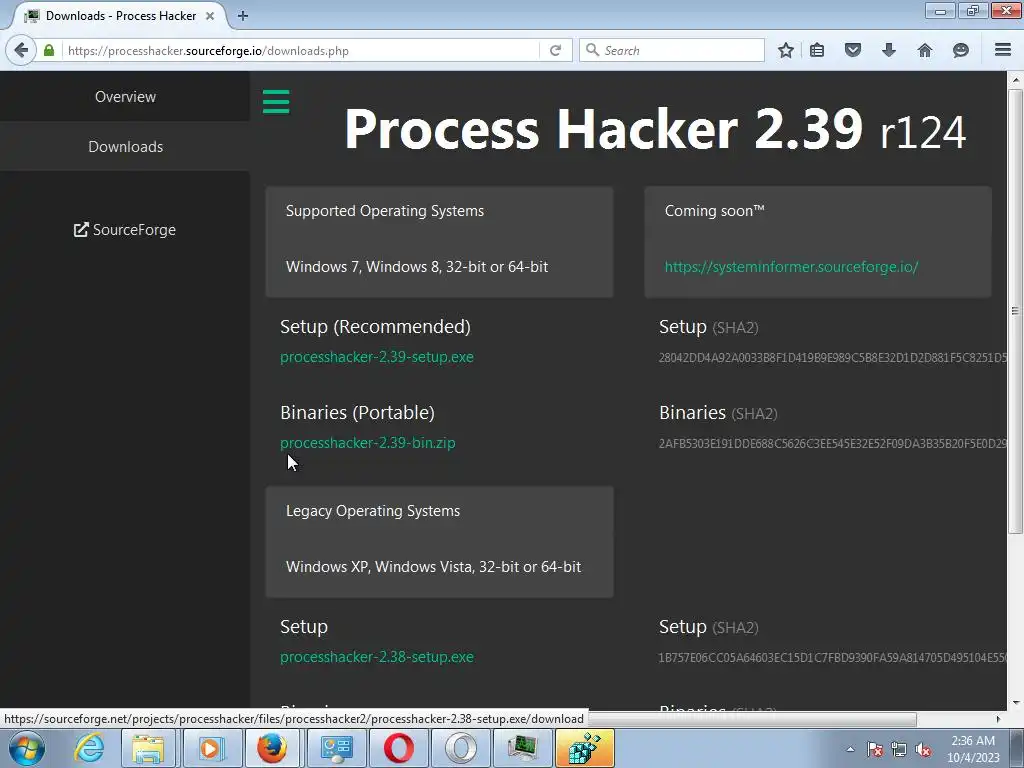
Task: Open the Downloads arrow icon in toolbar
Action: (x=888, y=50)
